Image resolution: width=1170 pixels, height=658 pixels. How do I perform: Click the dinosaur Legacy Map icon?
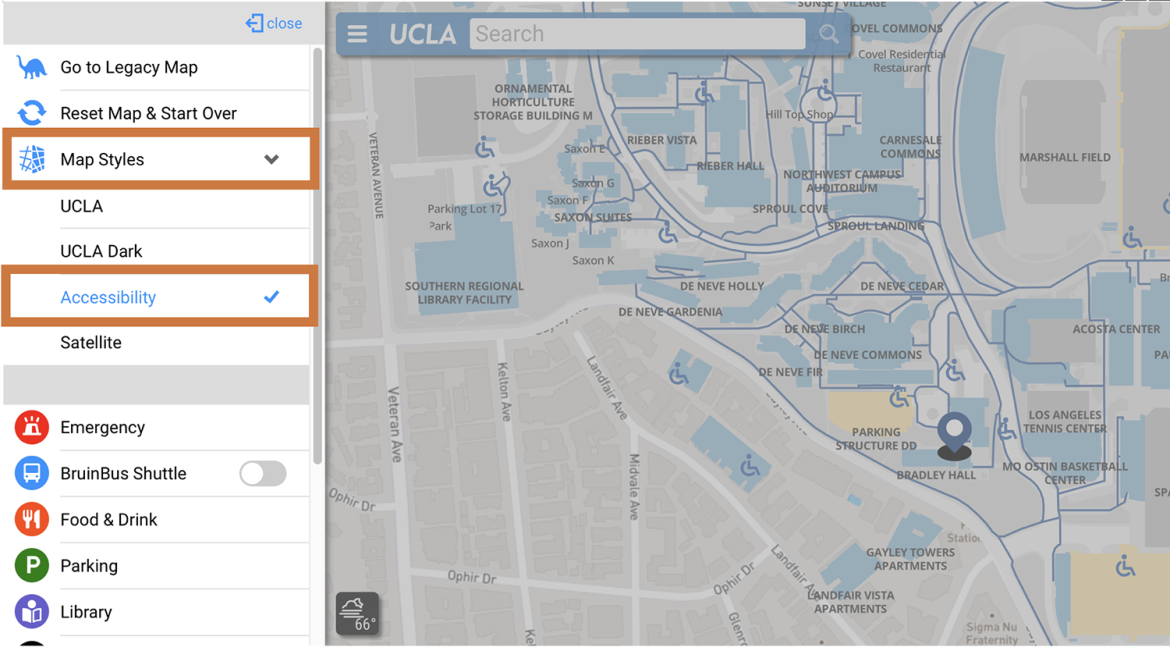[x=31, y=67]
